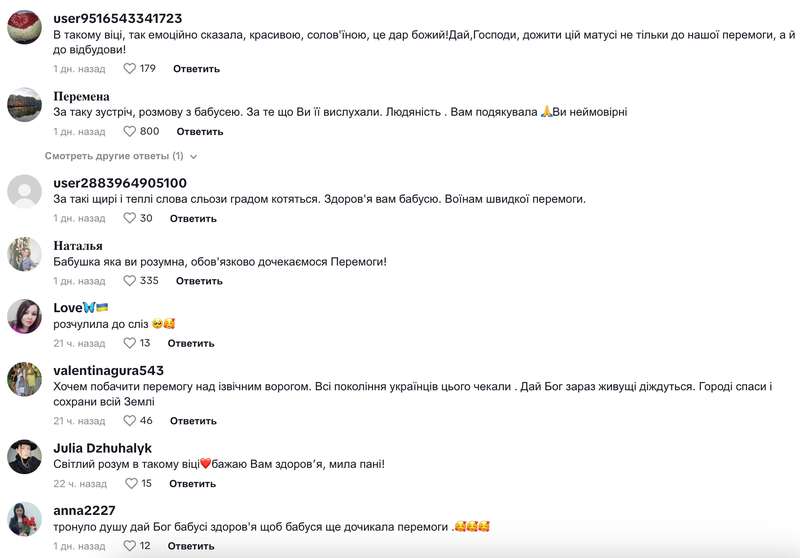Open Наталья's avatar thumbnail
Viewport: 800px width, 558px height.
pyautogui.click(x=24, y=254)
